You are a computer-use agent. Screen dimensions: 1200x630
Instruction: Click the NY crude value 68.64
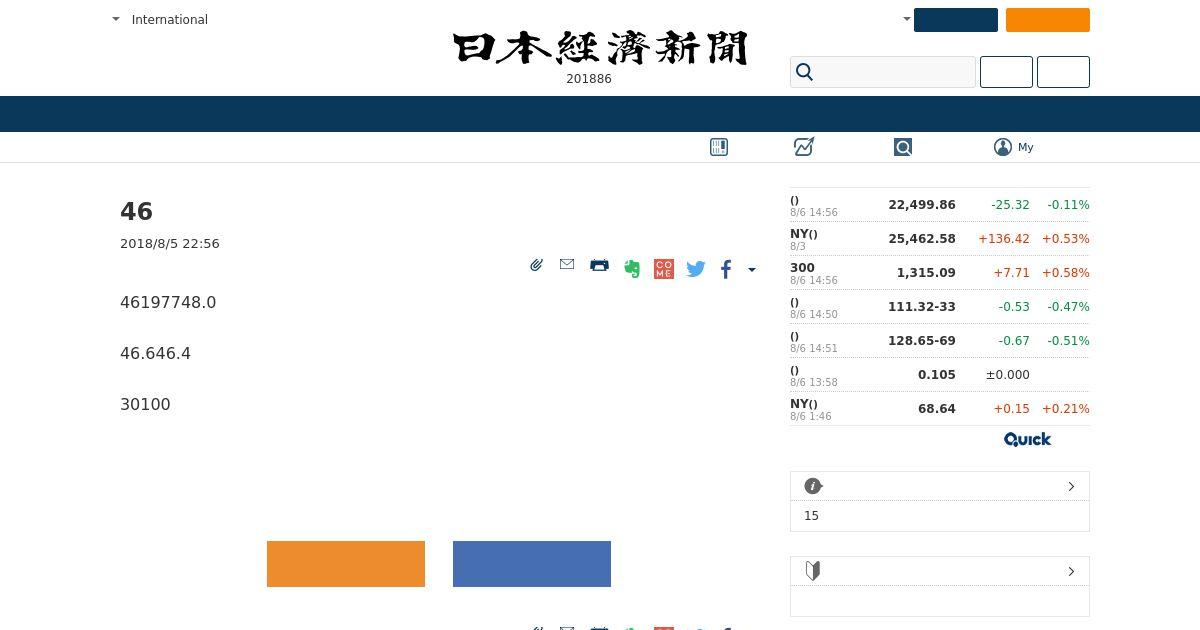click(937, 409)
